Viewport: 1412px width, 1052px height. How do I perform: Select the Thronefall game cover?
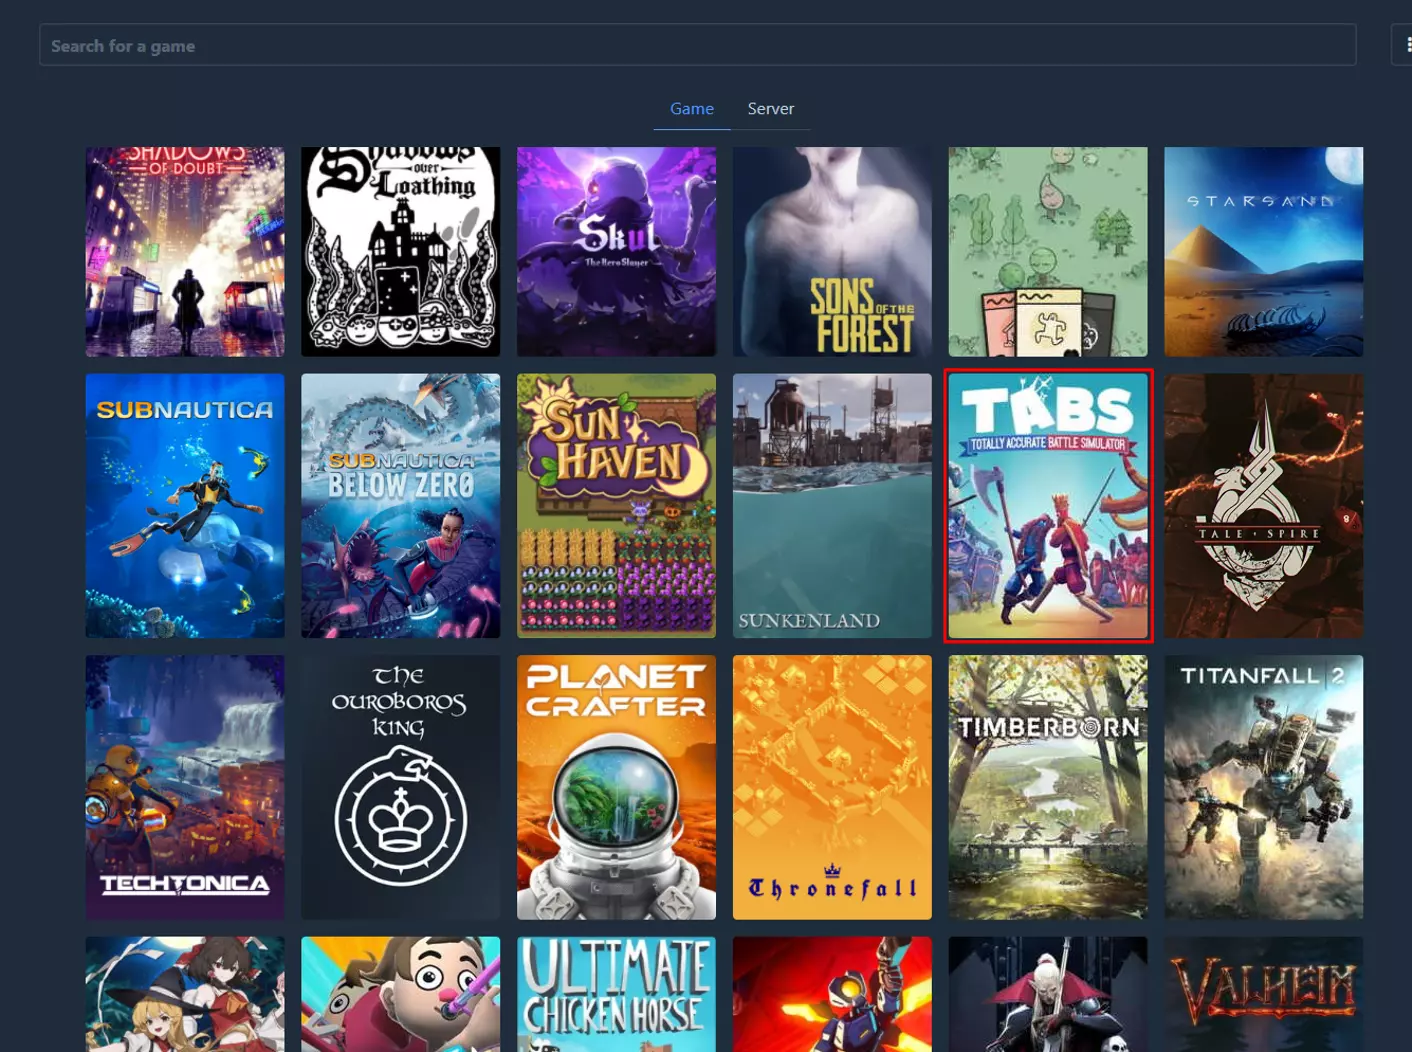832,787
